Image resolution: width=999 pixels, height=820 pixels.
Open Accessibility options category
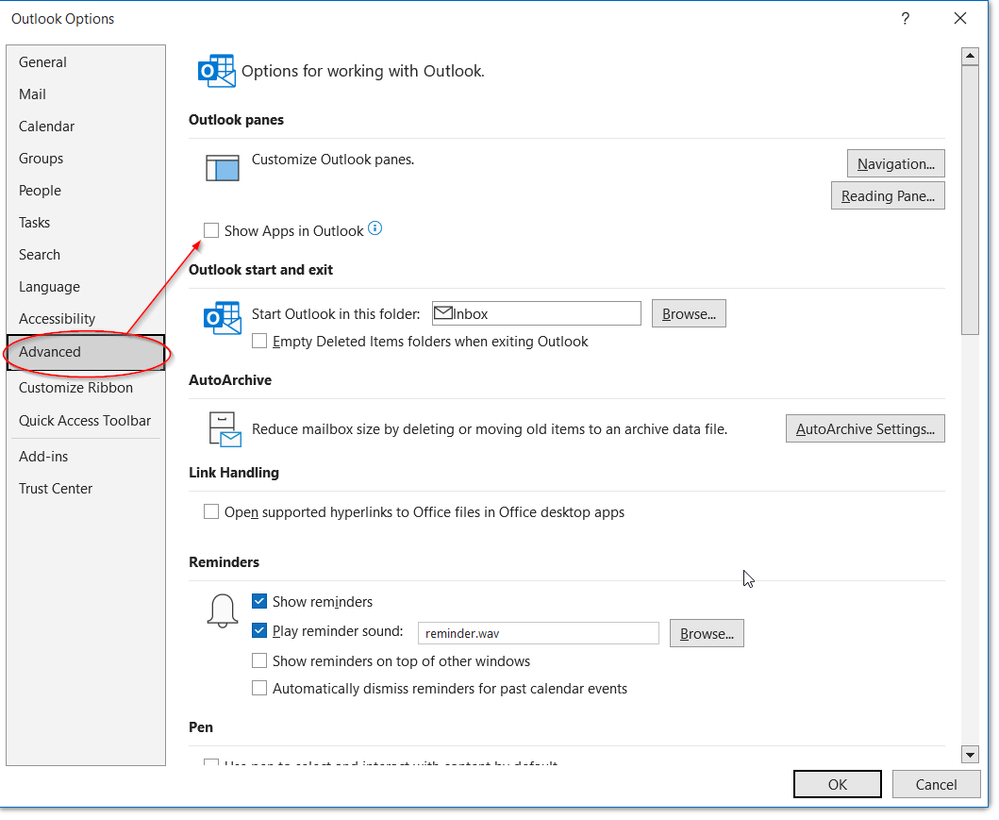86,319
